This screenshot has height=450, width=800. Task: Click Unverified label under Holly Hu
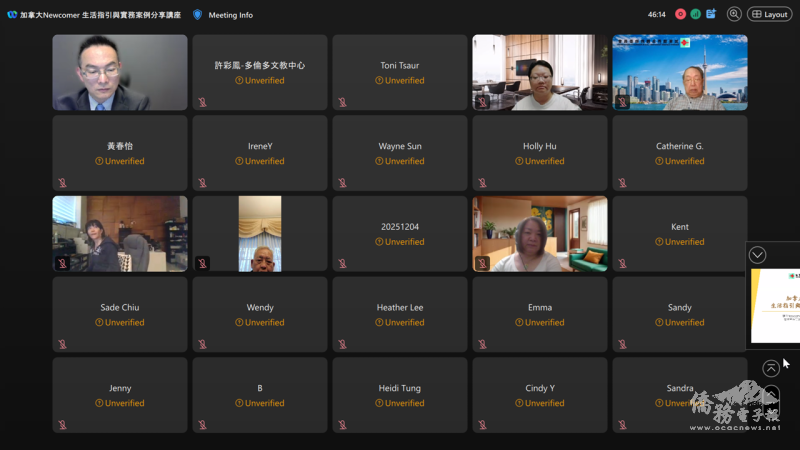point(540,161)
